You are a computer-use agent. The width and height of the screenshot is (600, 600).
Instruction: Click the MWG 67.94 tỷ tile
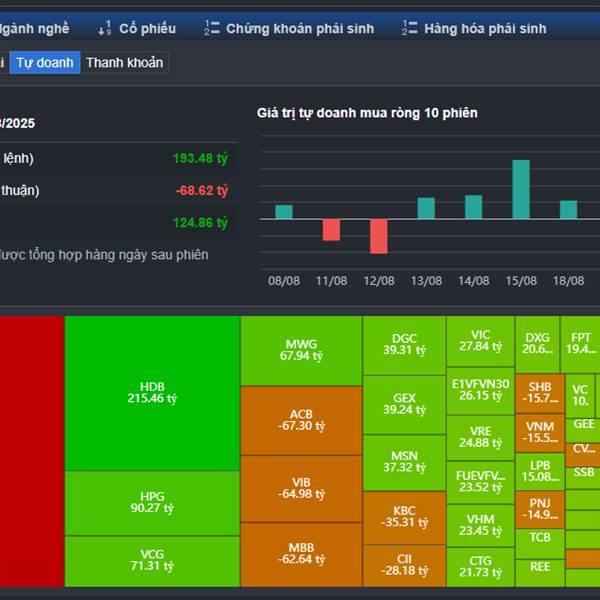302,351
